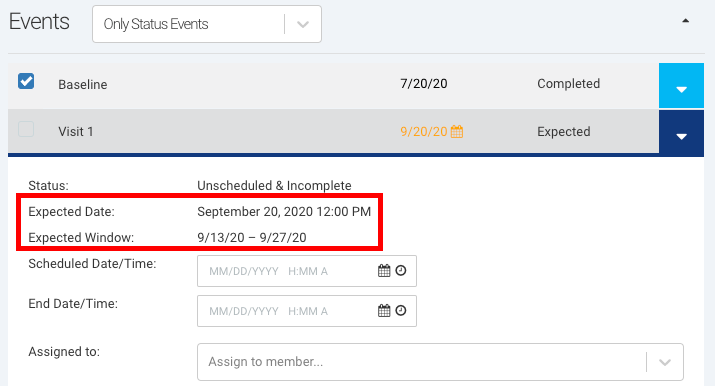Open clock picker for End Date/Time
The image size is (717, 386).
click(401, 311)
